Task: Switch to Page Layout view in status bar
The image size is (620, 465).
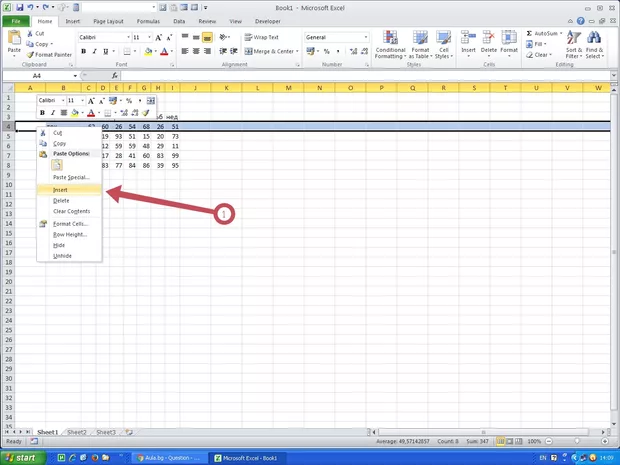Action: point(510,441)
